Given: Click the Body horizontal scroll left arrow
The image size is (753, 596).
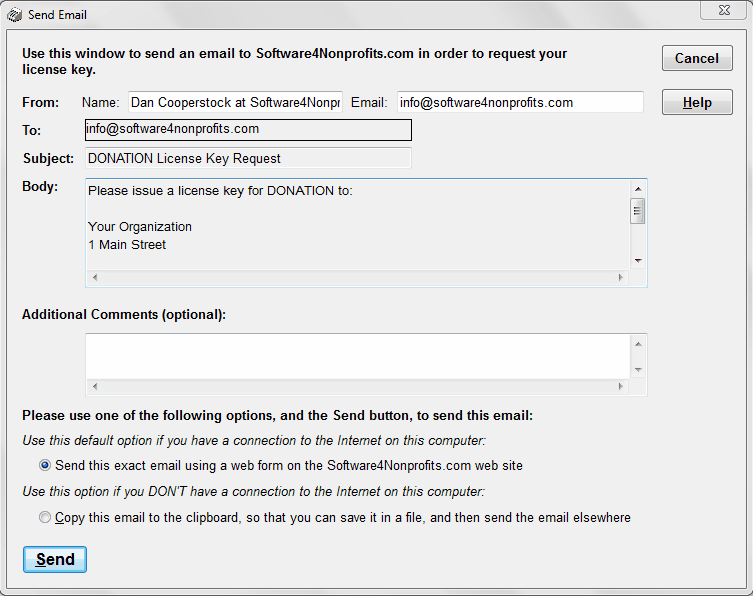Looking at the screenshot, I should [95, 277].
